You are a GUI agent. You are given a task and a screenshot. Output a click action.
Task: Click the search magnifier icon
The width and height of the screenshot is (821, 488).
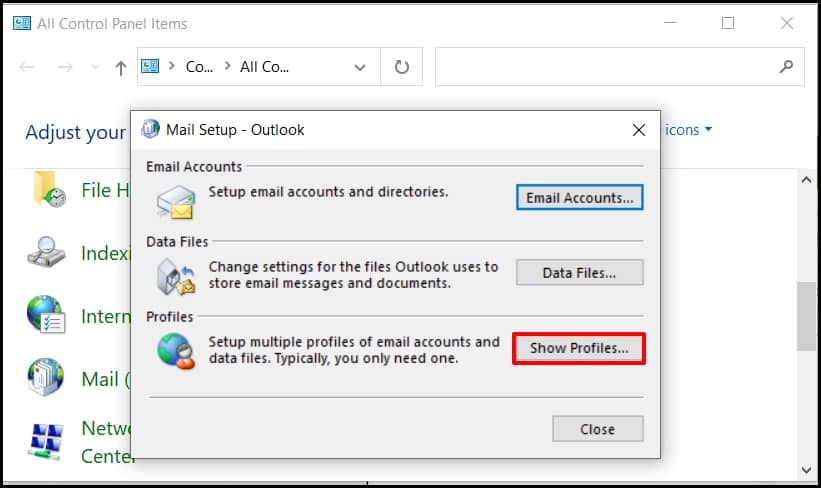[x=786, y=66]
